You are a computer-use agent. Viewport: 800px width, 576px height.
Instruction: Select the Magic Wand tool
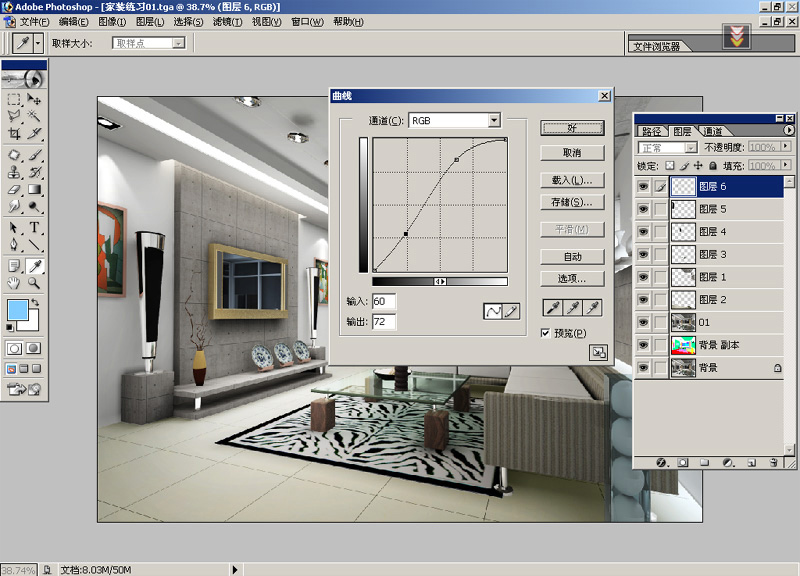click(x=35, y=117)
